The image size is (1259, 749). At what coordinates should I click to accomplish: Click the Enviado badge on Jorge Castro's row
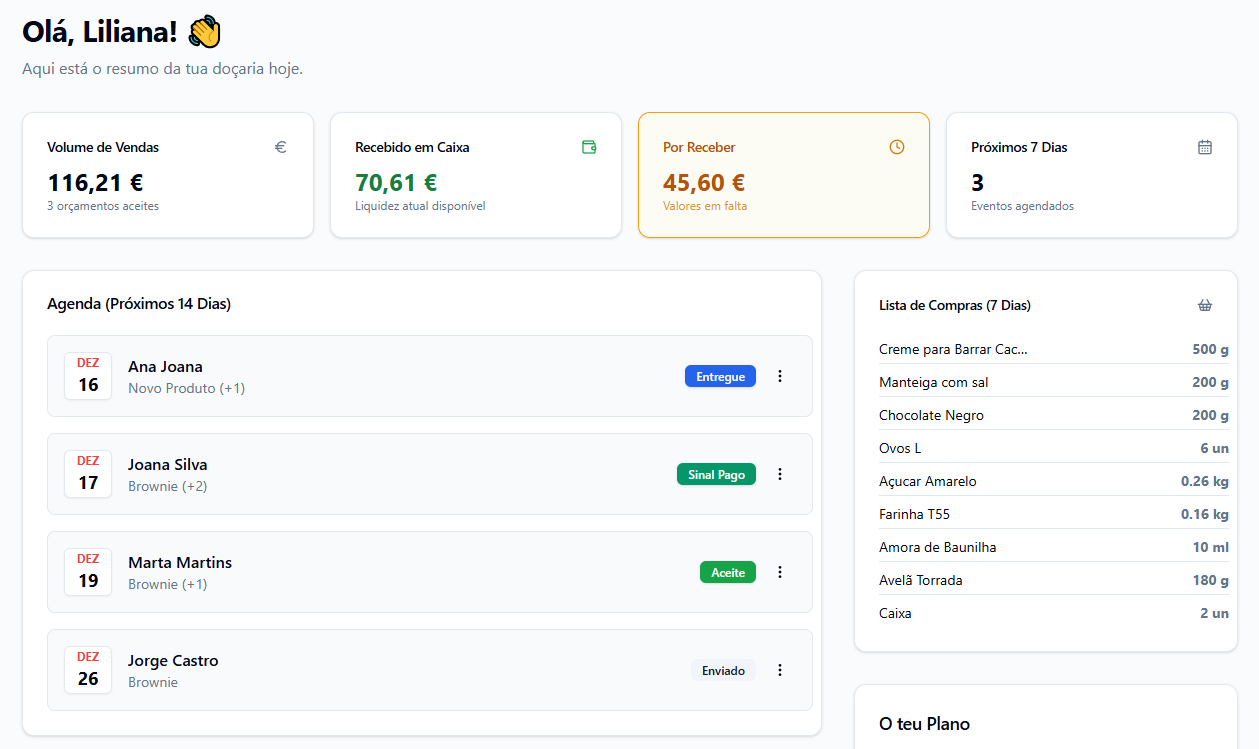click(722, 670)
